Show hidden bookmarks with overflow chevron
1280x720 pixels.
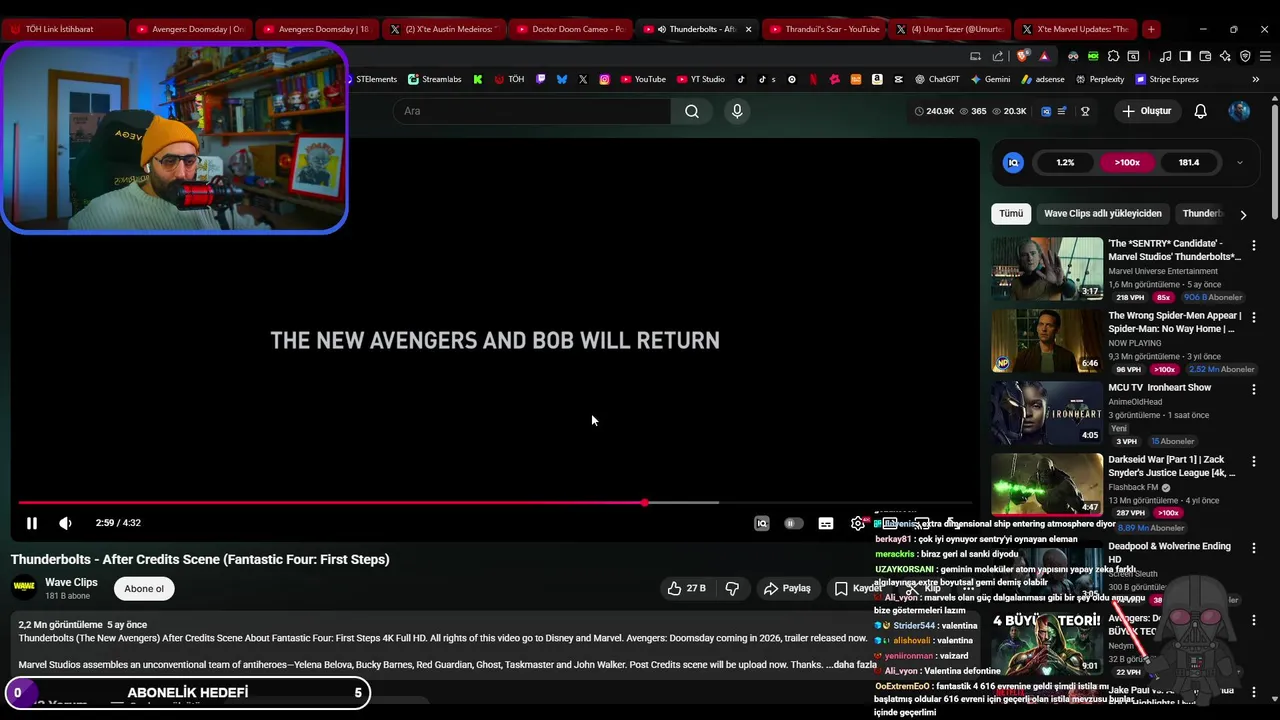click(1255, 79)
